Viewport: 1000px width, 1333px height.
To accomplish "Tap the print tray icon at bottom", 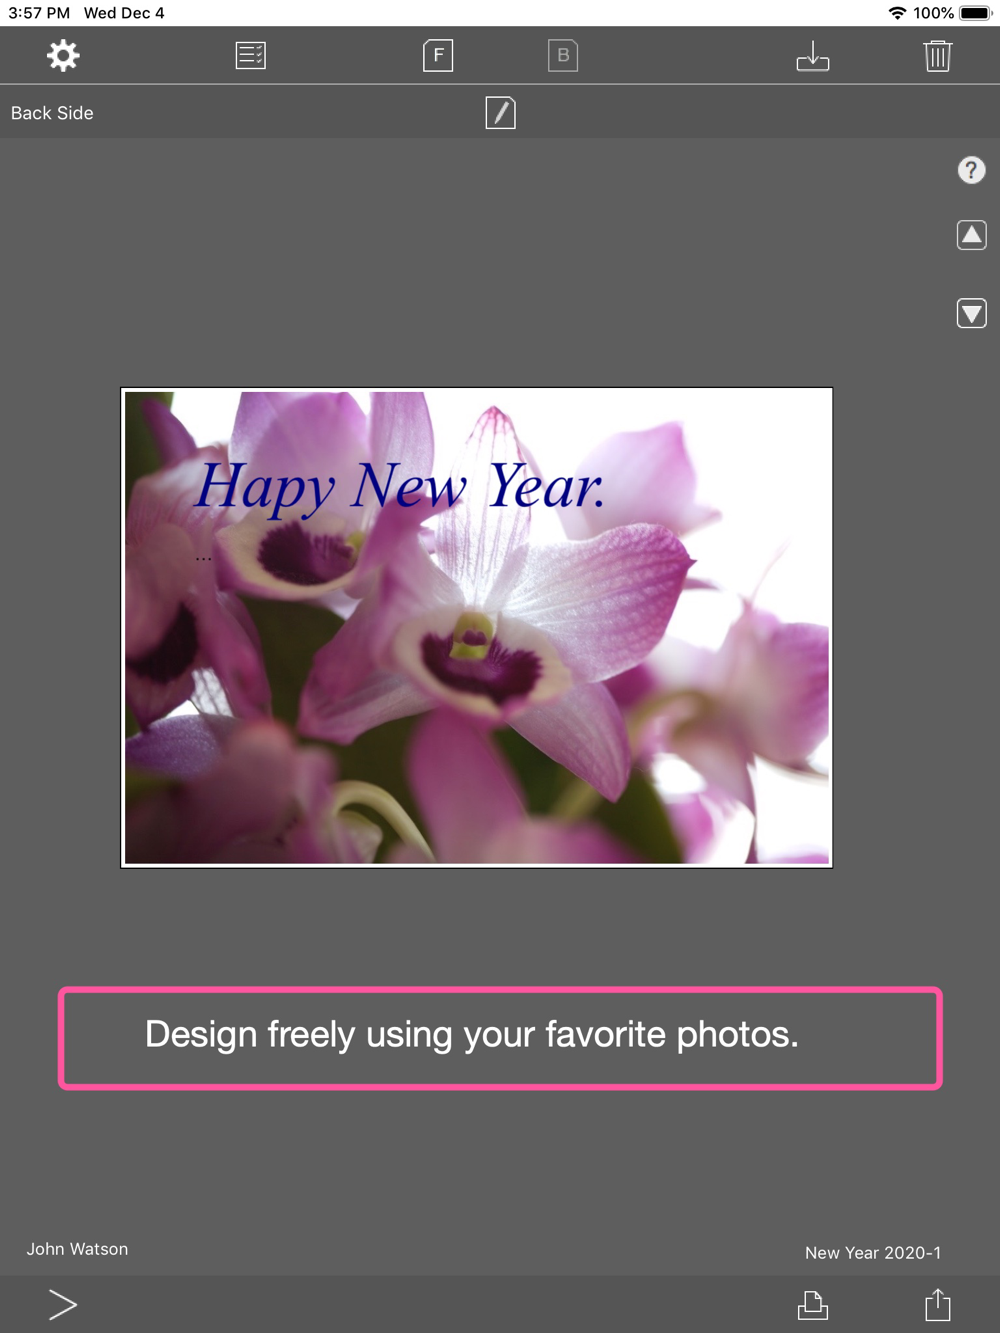I will [813, 1304].
